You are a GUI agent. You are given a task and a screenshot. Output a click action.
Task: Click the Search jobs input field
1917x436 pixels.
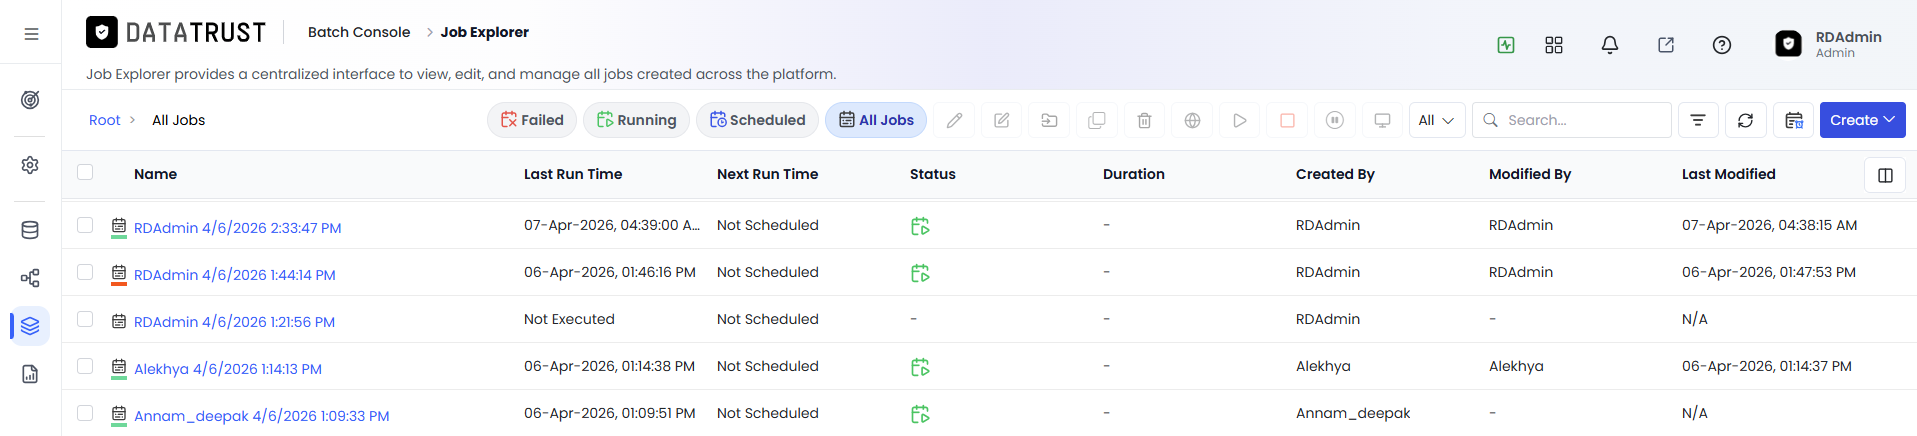coord(1571,120)
